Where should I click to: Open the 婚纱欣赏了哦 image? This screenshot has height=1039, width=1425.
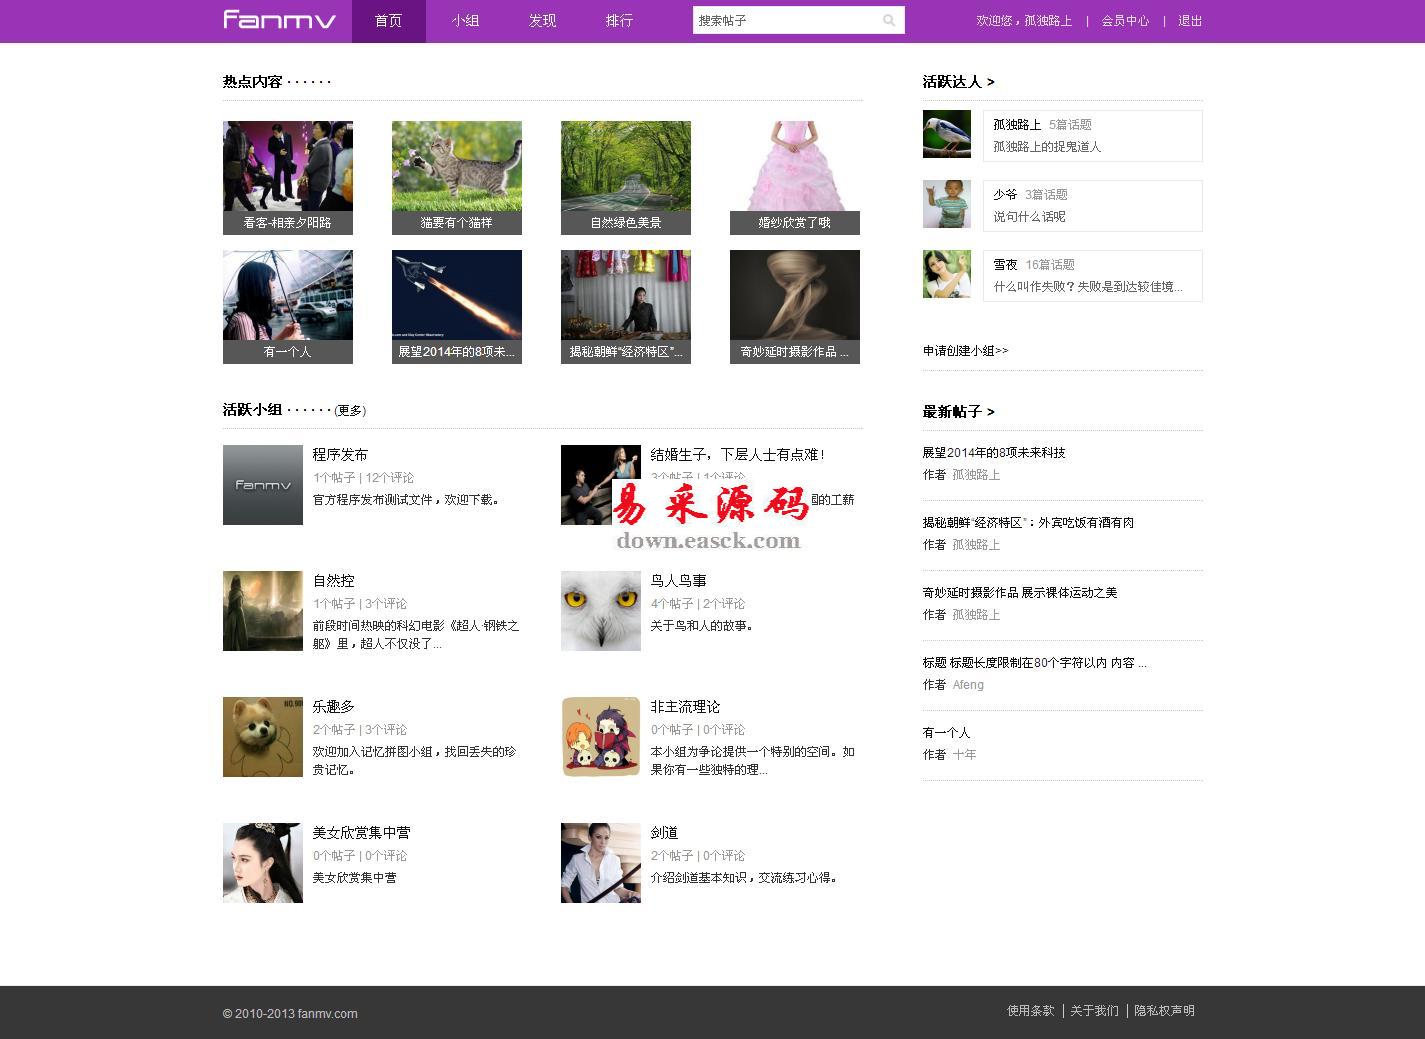794,177
